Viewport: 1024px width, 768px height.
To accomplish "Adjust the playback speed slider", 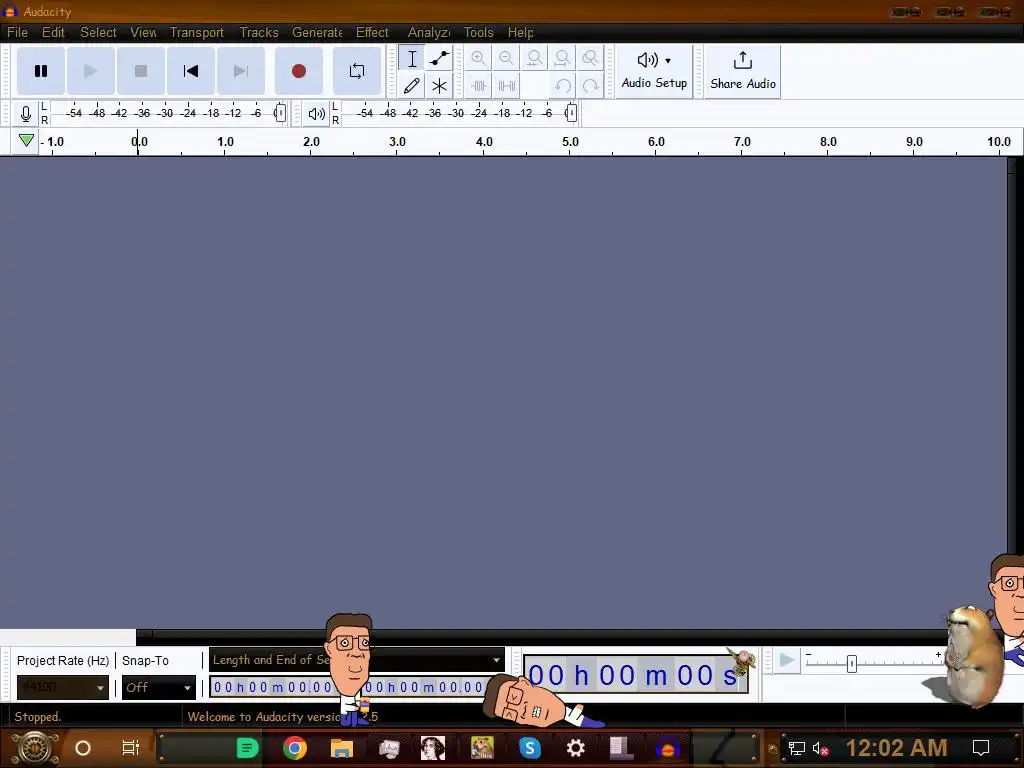I will 852,664.
